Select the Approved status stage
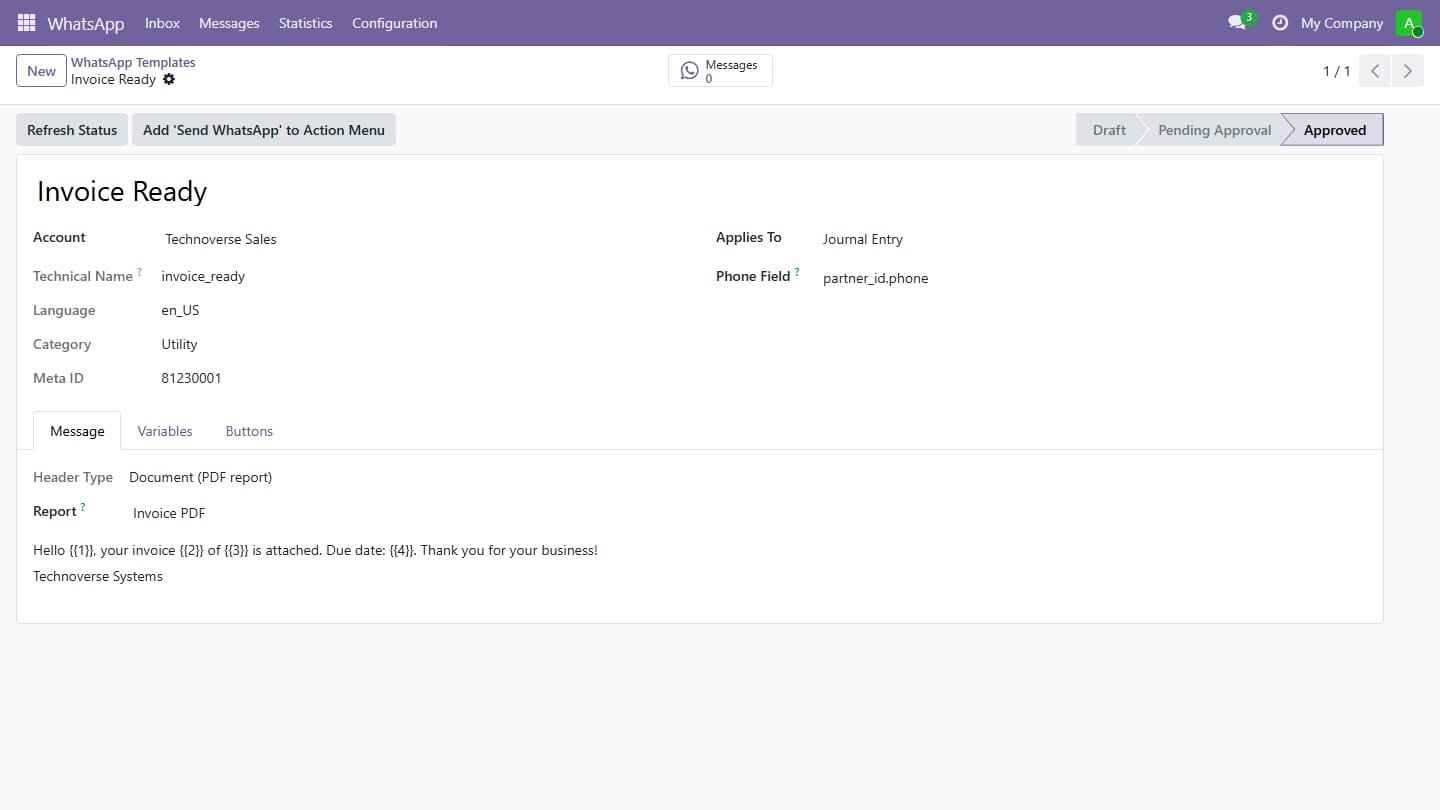Screen dimensions: 1440x810 click(x=1334, y=130)
